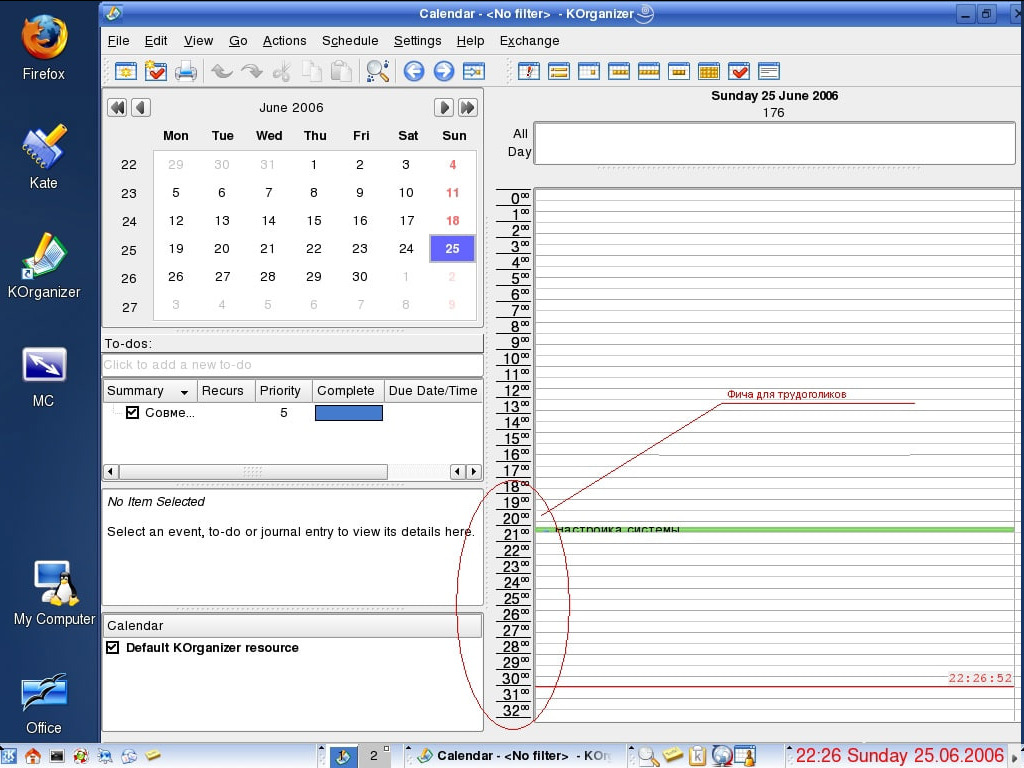Click the New Event toolbar icon

(126, 71)
